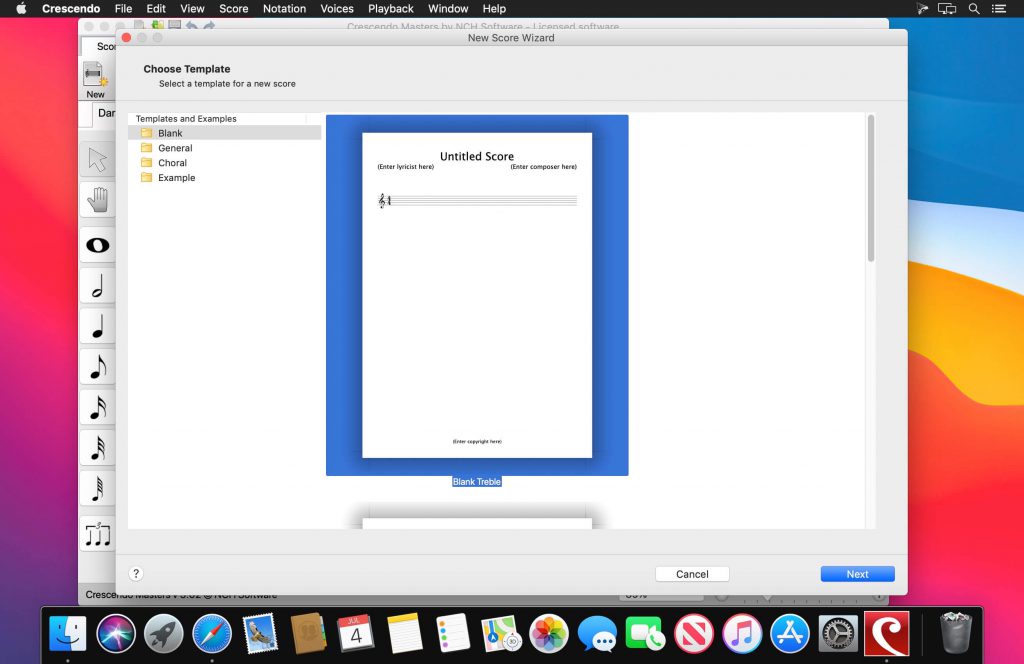Image resolution: width=1024 pixels, height=664 pixels.
Task: Select the Blank Treble template thumbnail
Action: pos(477,293)
